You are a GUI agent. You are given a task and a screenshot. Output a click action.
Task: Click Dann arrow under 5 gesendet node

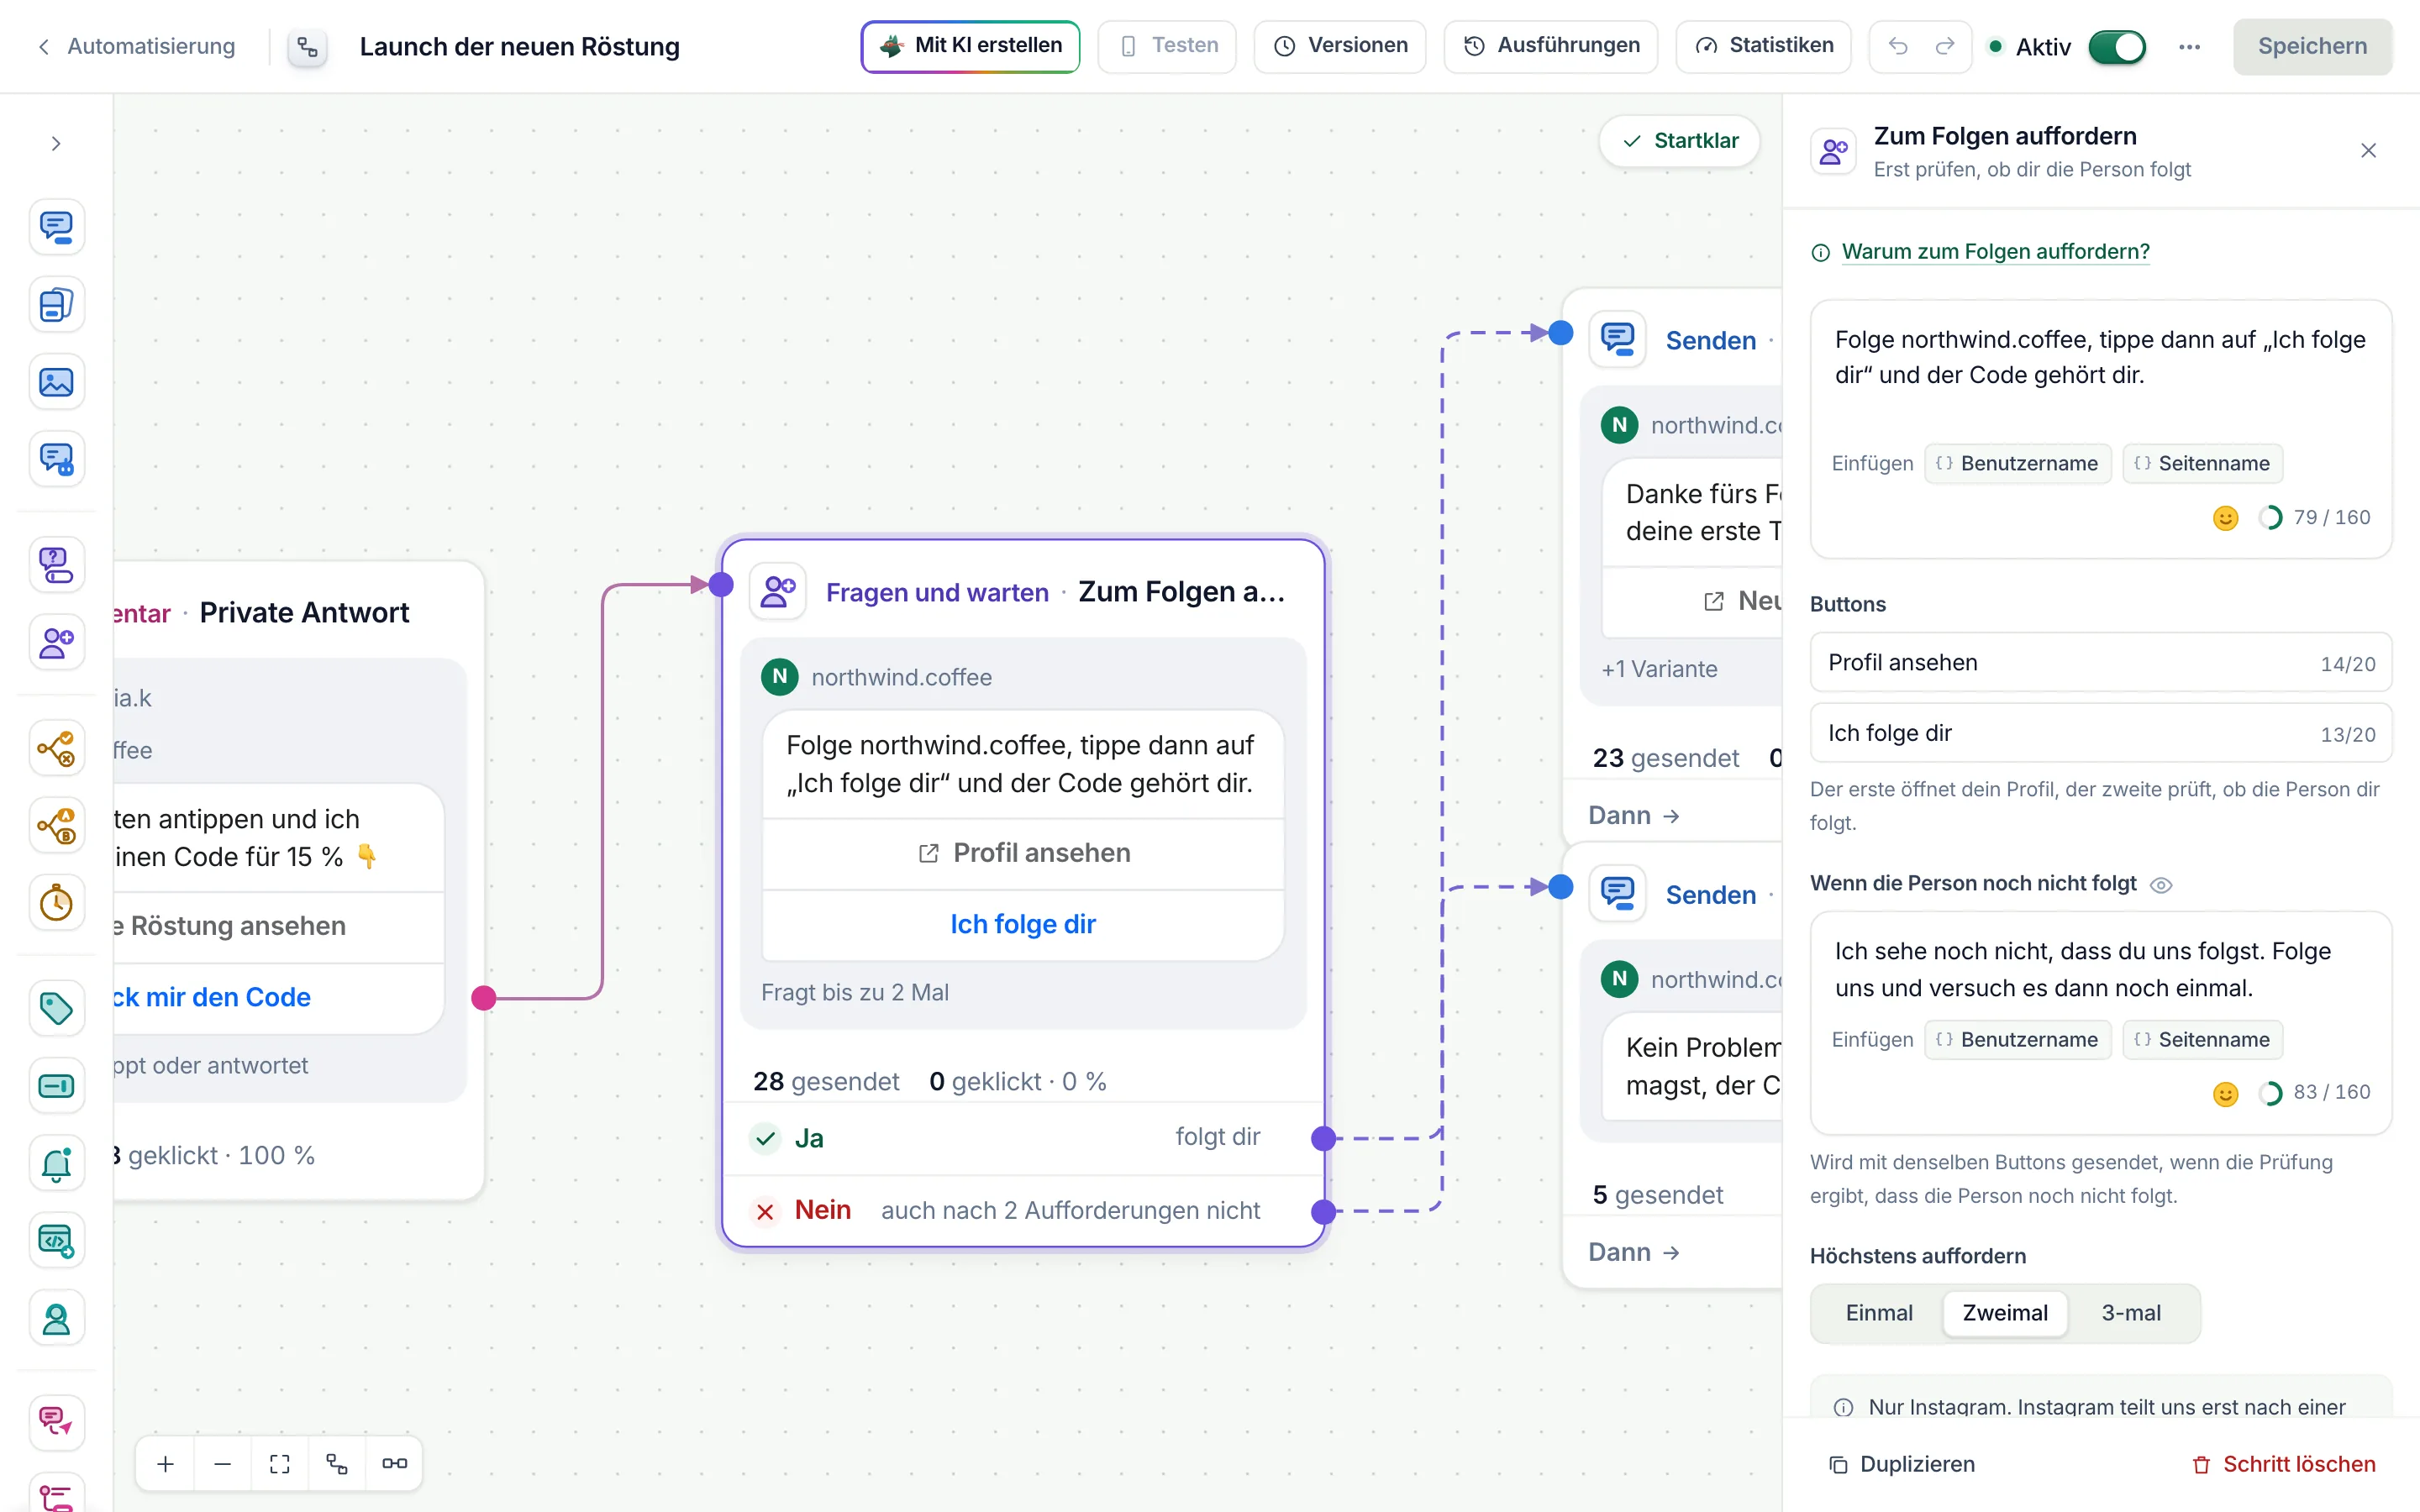click(1634, 1252)
